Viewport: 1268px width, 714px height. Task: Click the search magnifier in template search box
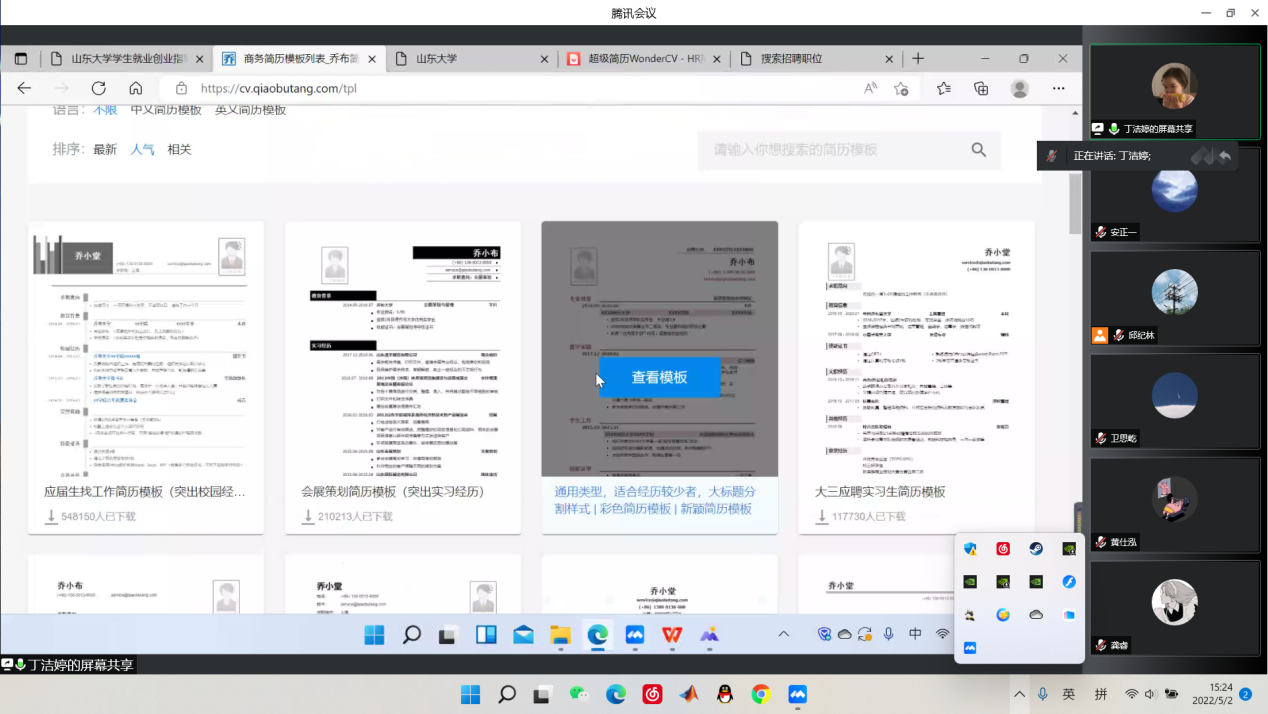[978, 150]
